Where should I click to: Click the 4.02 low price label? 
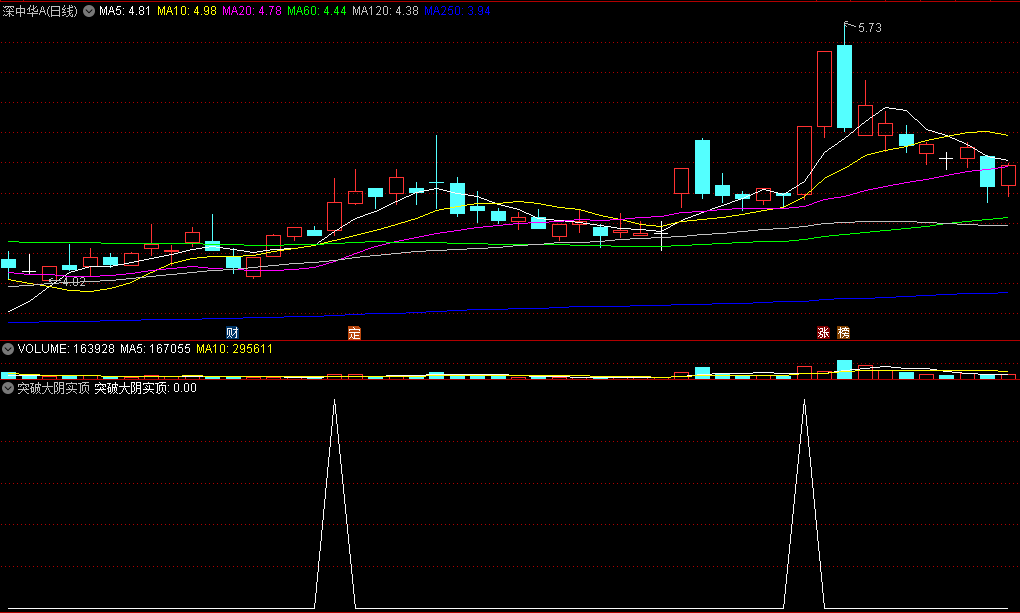coord(74,282)
